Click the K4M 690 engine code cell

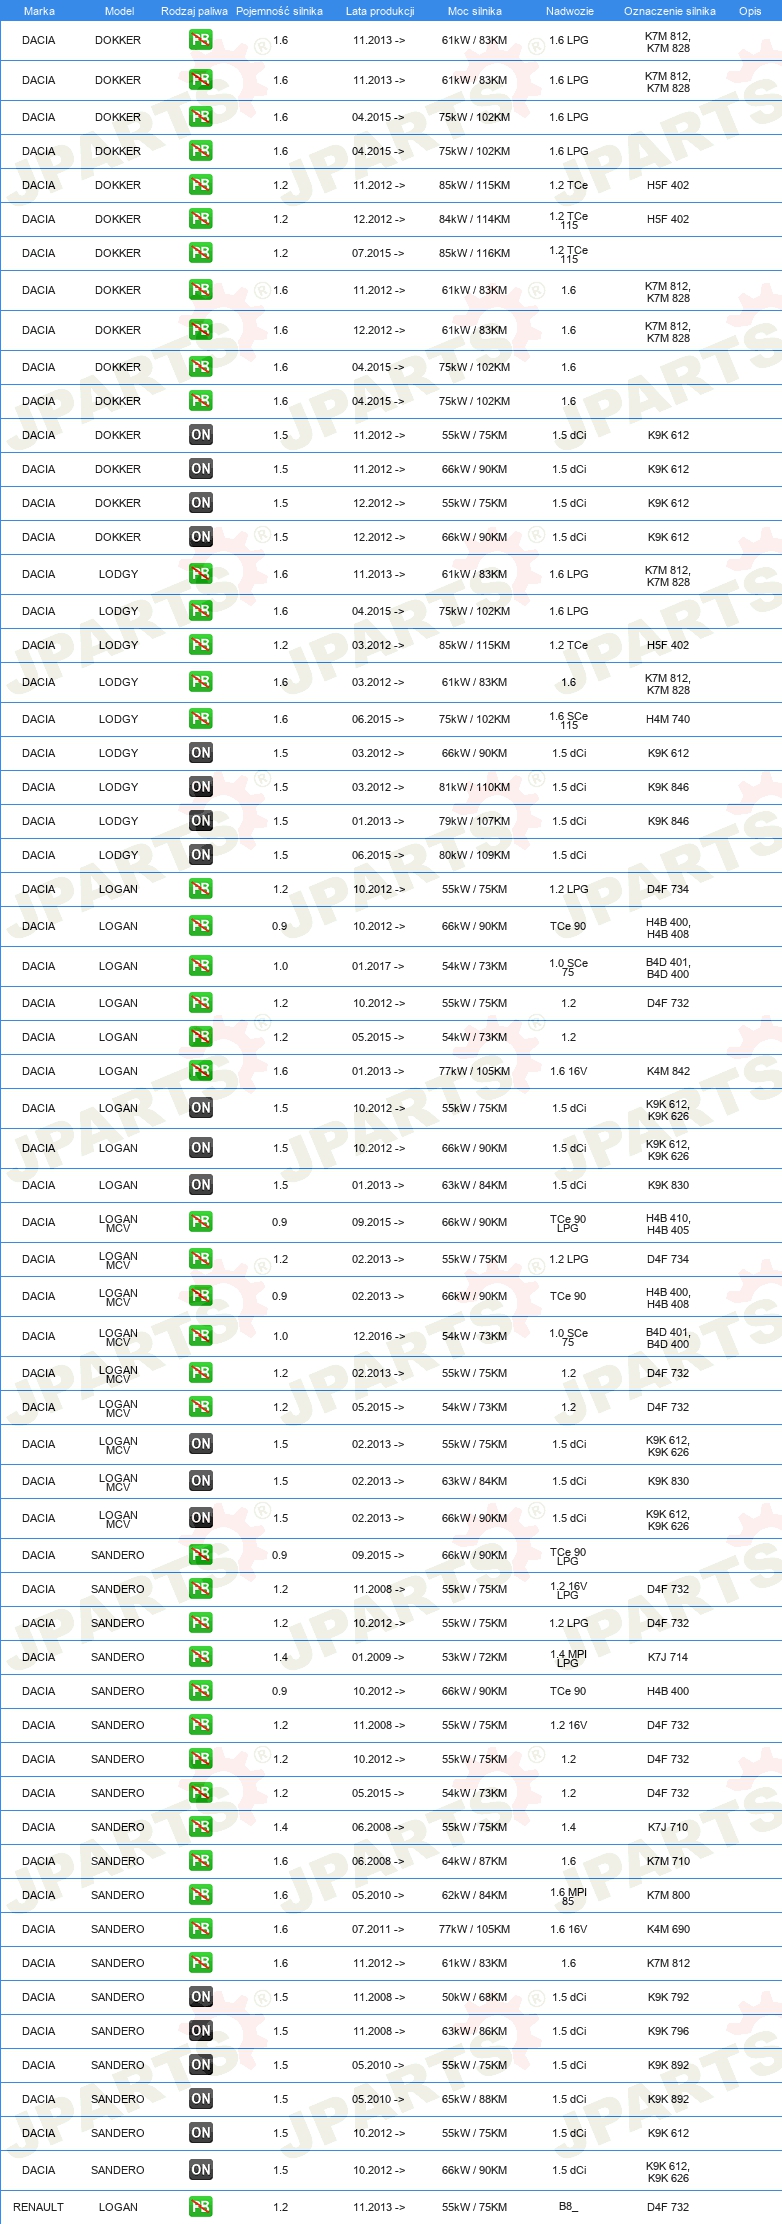668,1929
